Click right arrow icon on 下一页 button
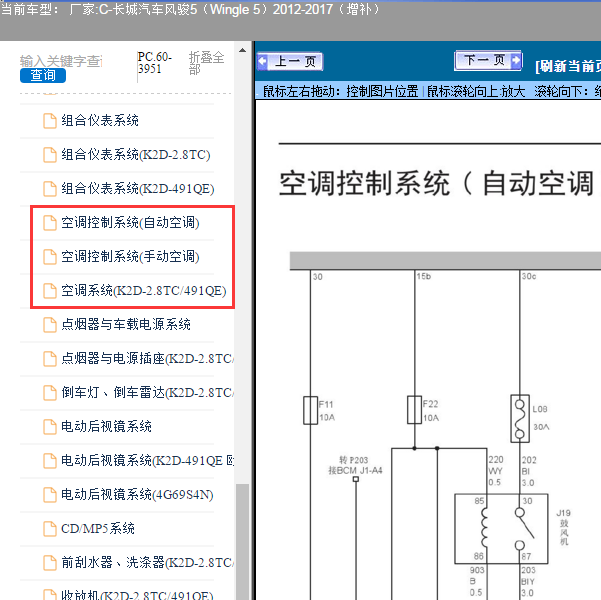This screenshot has height=600, width=601. pos(516,60)
